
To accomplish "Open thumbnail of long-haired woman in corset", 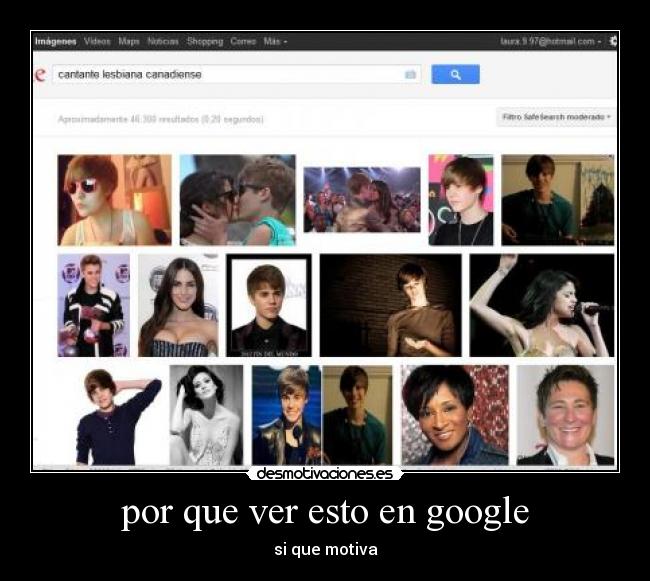I will (178, 305).
